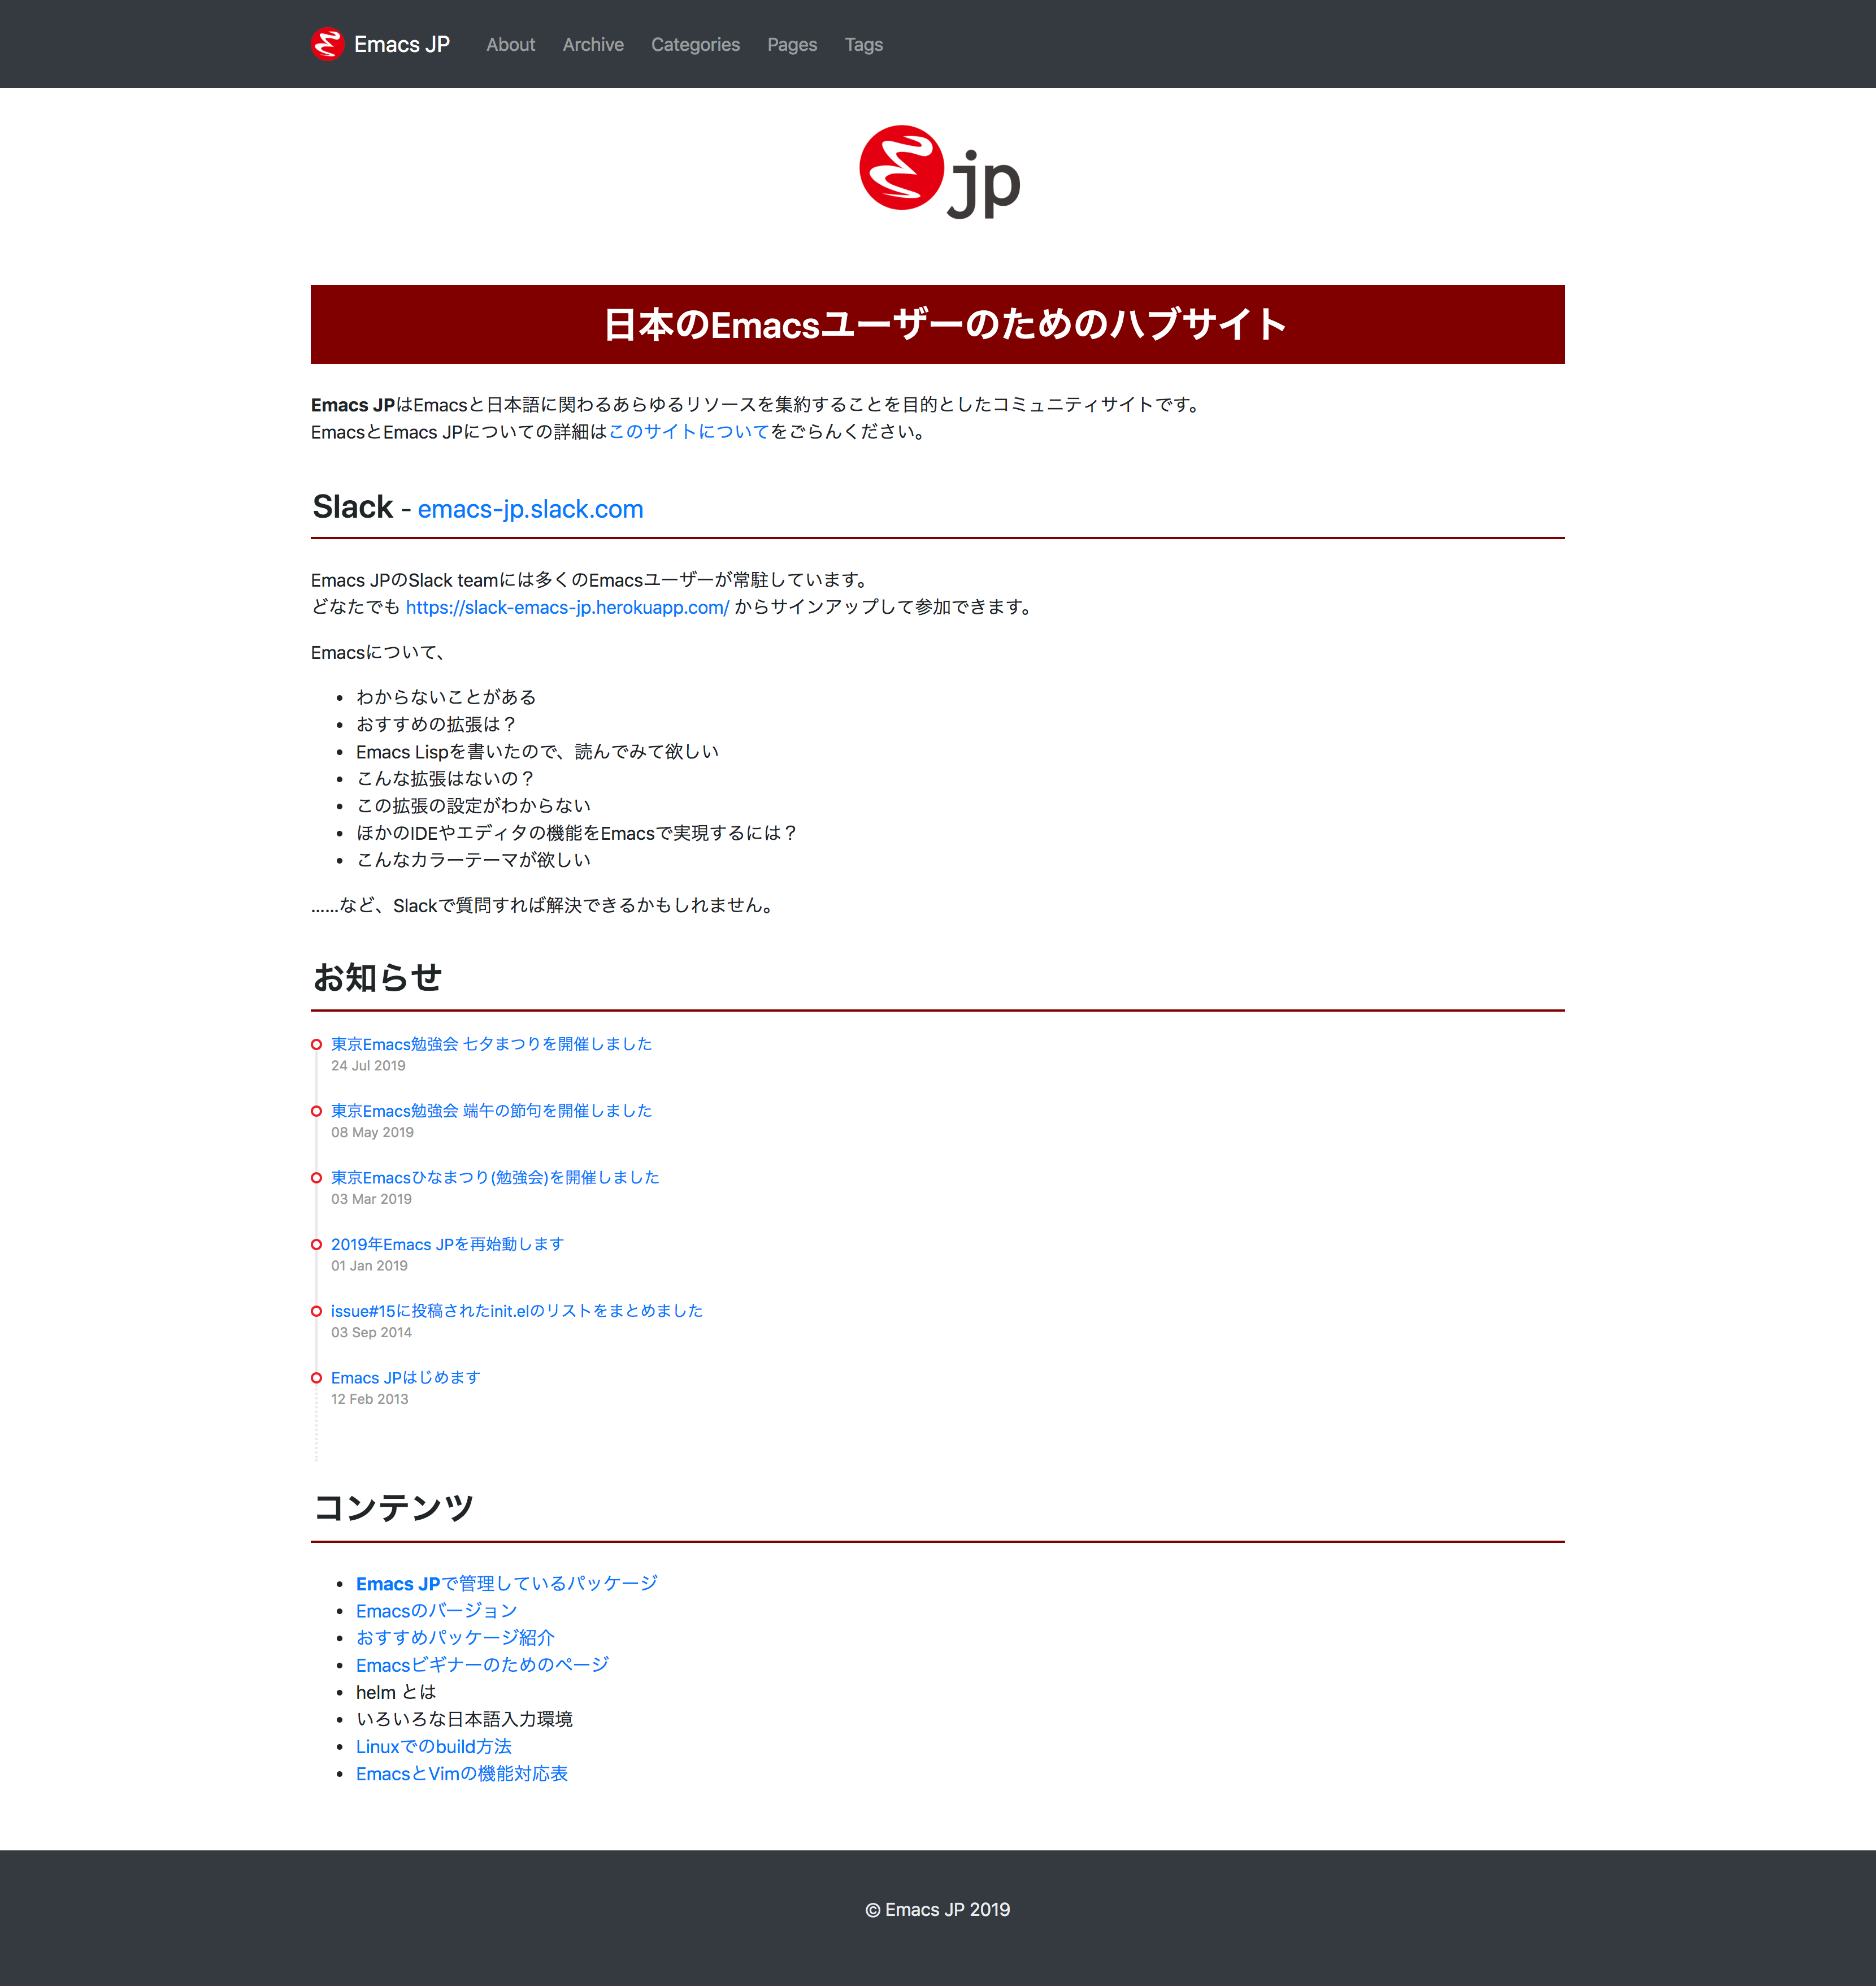This screenshot has height=1986, width=1876.
Task: Open EmacsとVimの機能対応表 link
Action: [x=461, y=1774]
